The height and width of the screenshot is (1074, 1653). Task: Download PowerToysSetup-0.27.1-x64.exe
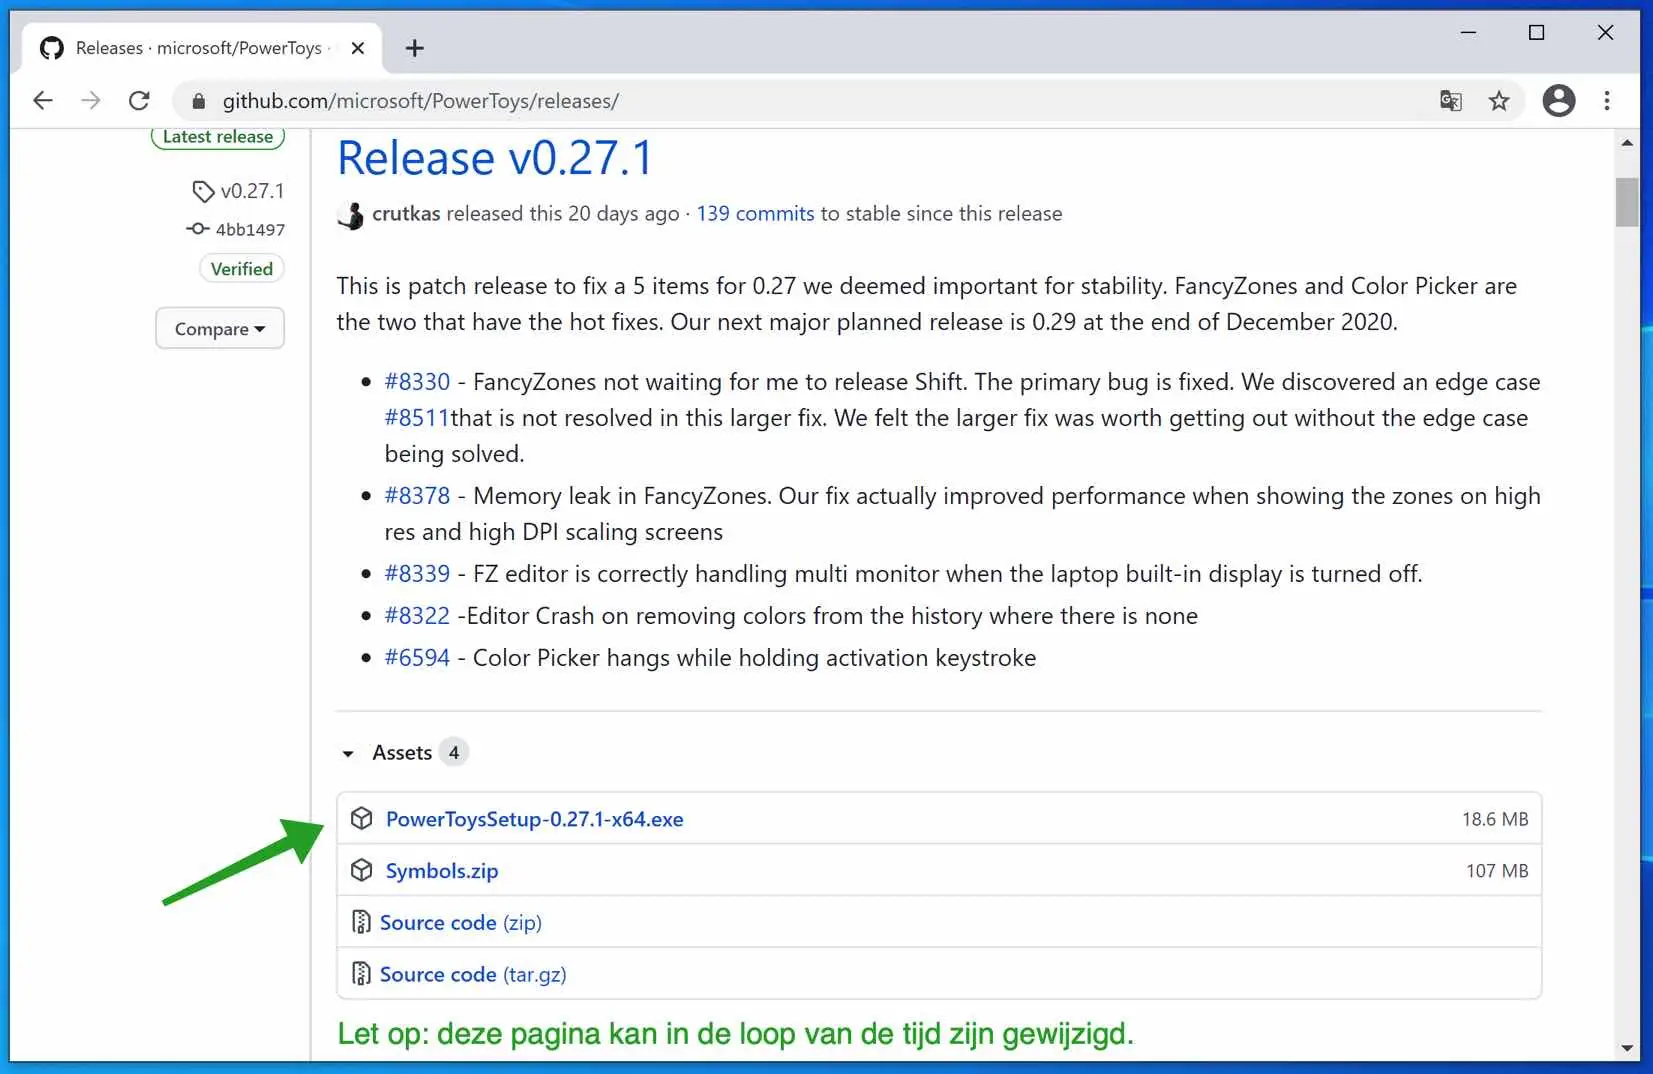coord(534,819)
